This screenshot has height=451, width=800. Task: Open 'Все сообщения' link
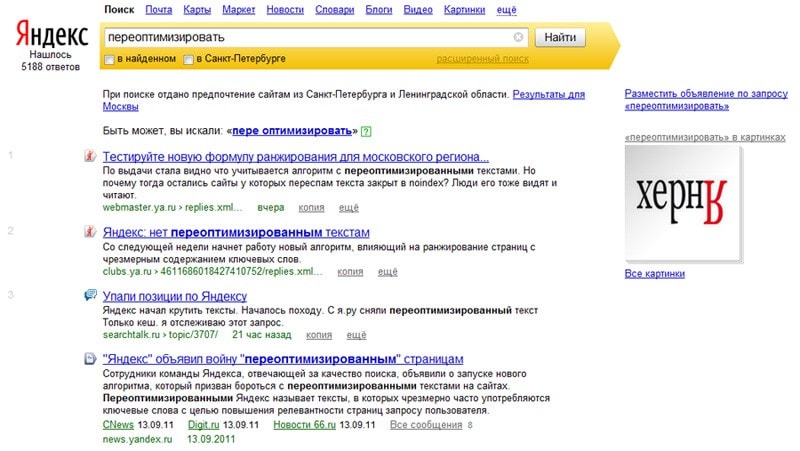426,424
